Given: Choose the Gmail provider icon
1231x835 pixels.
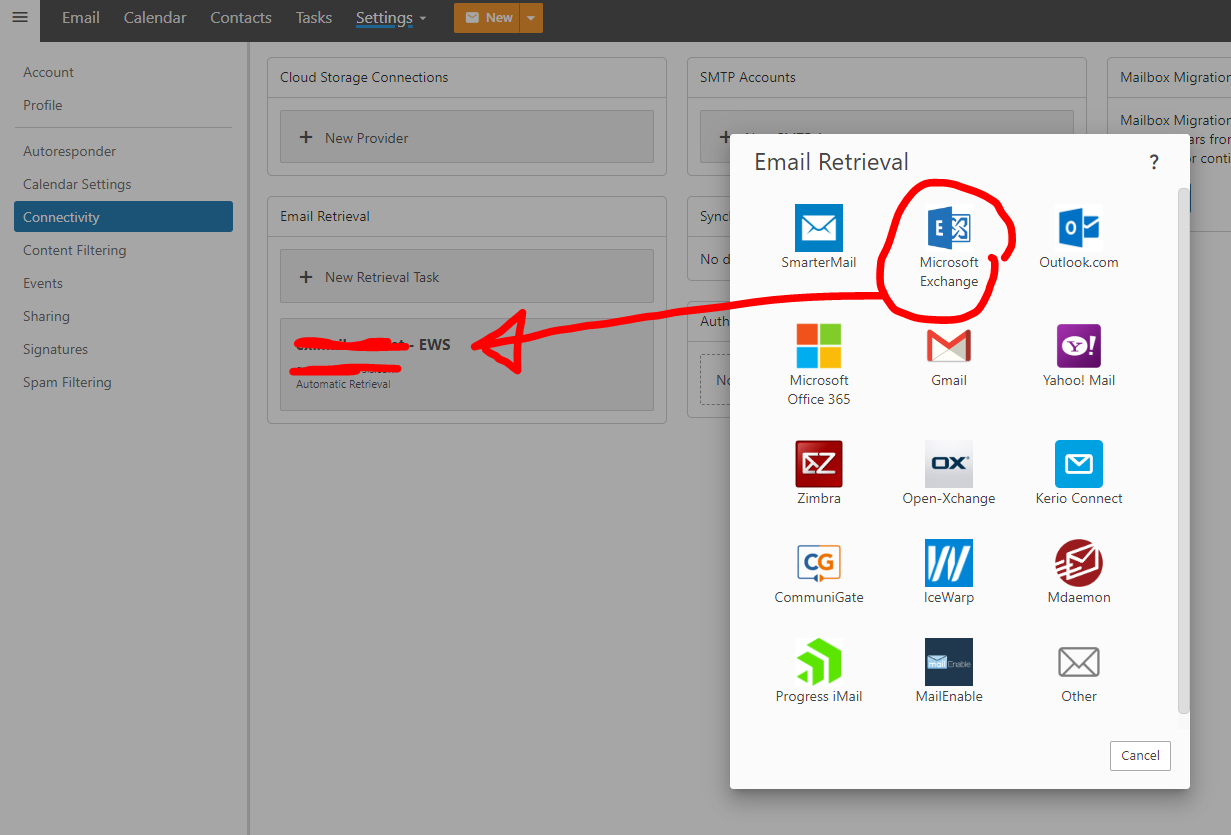Looking at the screenshot, I should [949, 346].
